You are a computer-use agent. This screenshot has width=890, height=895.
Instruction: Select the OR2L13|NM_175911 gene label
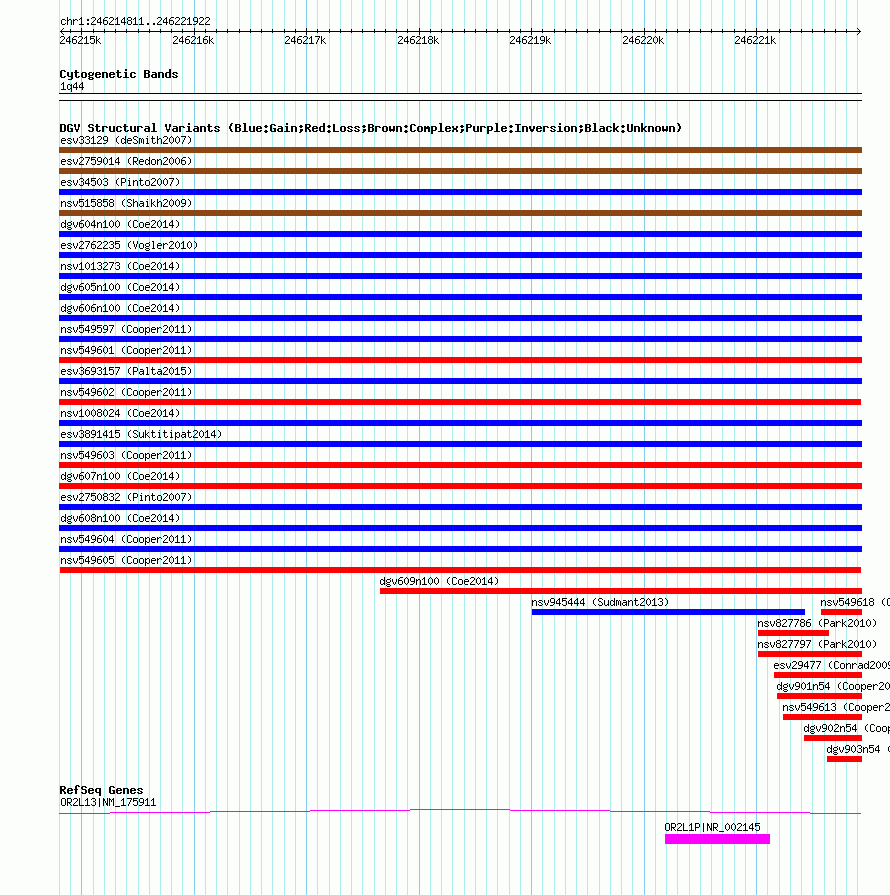pos(108,803)
